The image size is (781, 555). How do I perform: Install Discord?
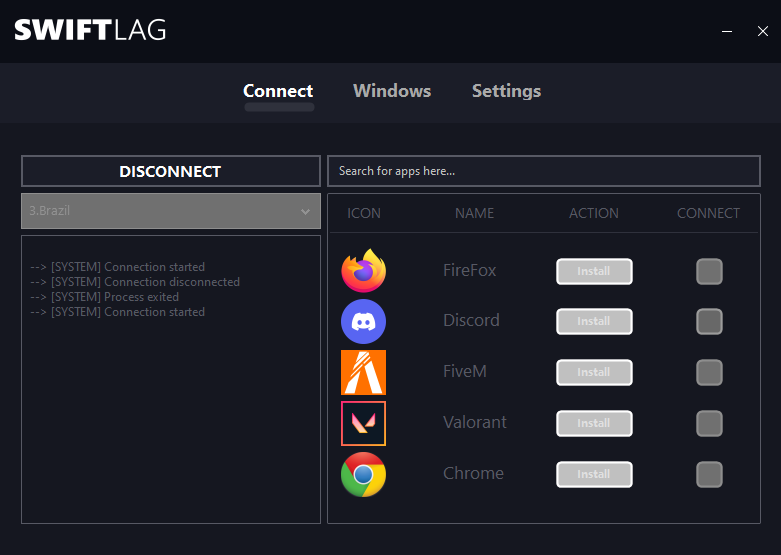(x=594, y=321)
